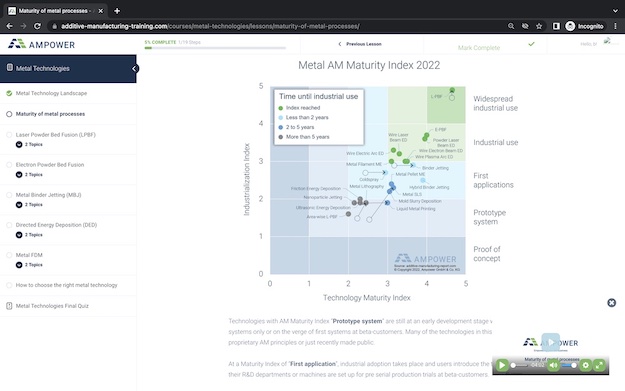Click the Metal Technology Landscape completed check
Image resolution: width=625 pixels, height=391 pixels.
[9, 93]
